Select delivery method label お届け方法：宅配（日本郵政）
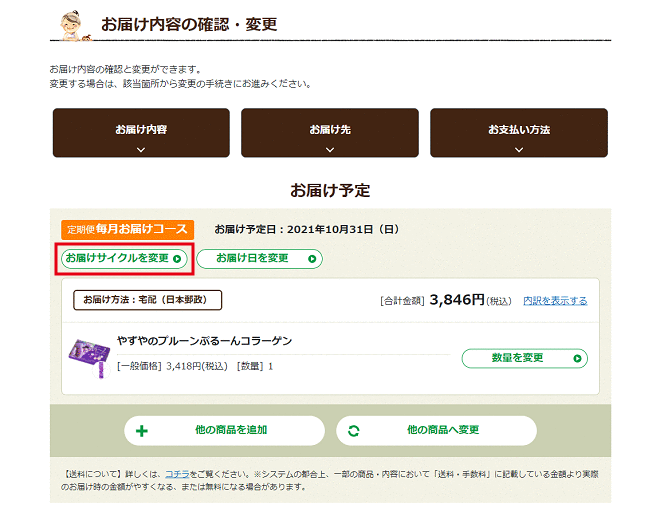 click(x=147, y=300)
